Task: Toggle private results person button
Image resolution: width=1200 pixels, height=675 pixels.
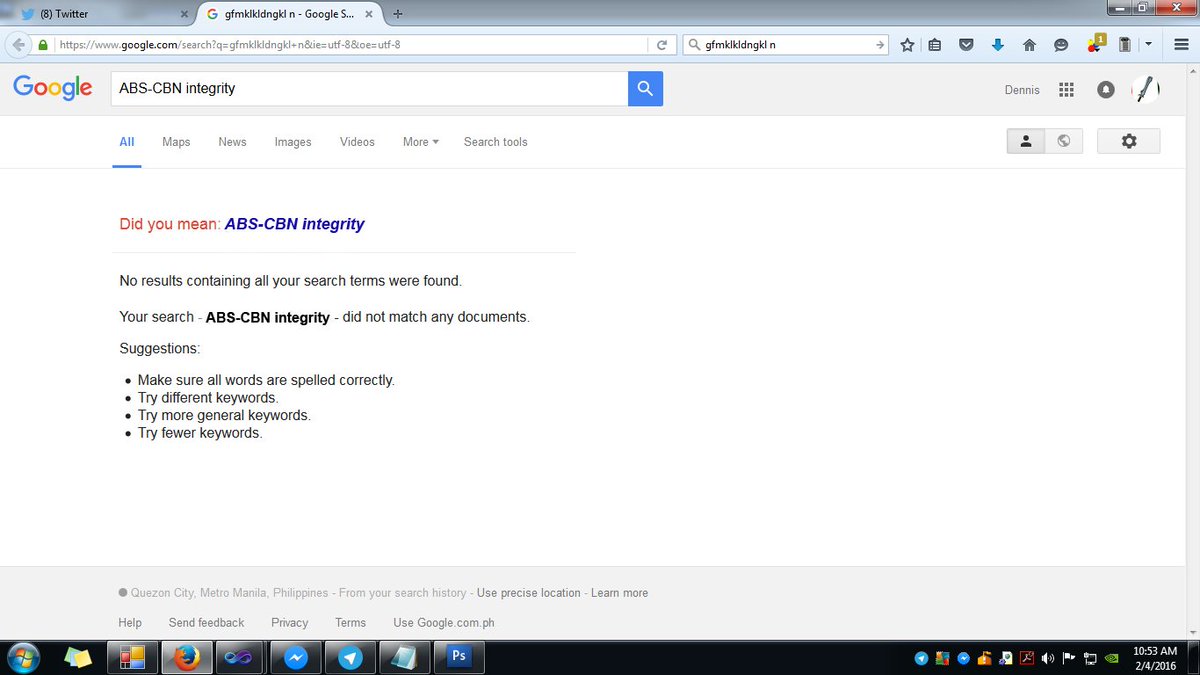Action: pyautogui.click(x=1025, y=141)
